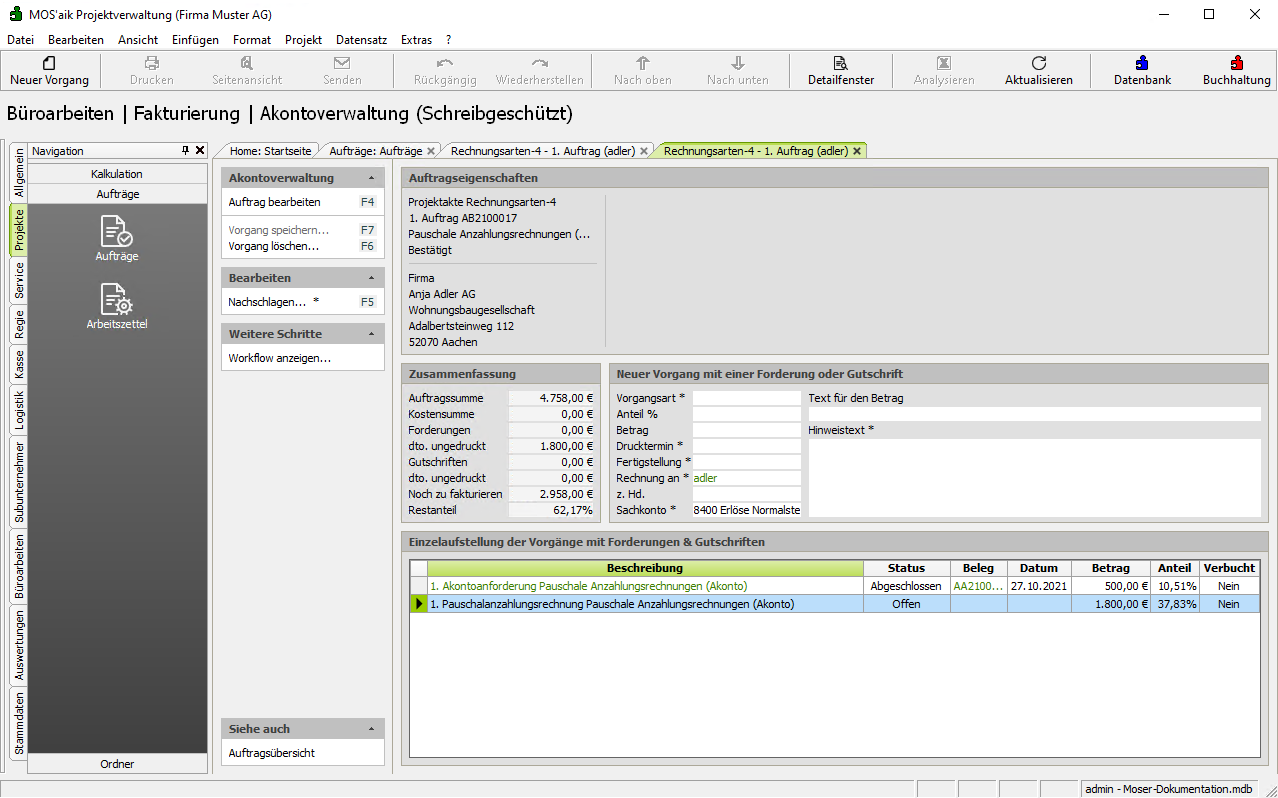Click into the Vorgangsart input field
The height and width of the screenshot is (798, 1278).
(746, 398)
